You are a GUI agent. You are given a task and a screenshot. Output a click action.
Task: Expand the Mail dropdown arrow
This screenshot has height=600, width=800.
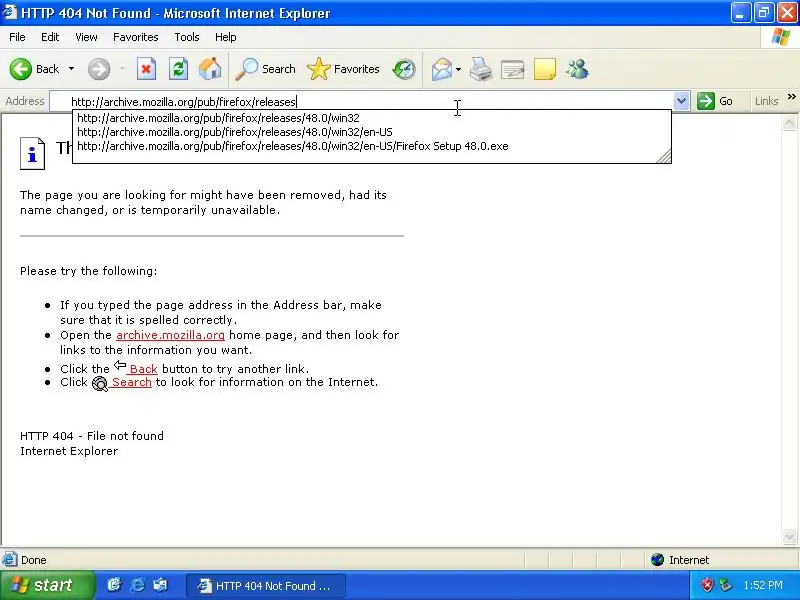point(458,69)
